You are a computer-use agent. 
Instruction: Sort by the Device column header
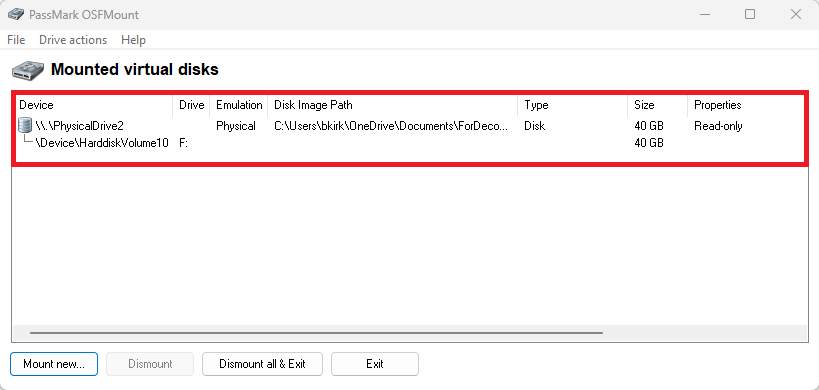coord(94,105)
